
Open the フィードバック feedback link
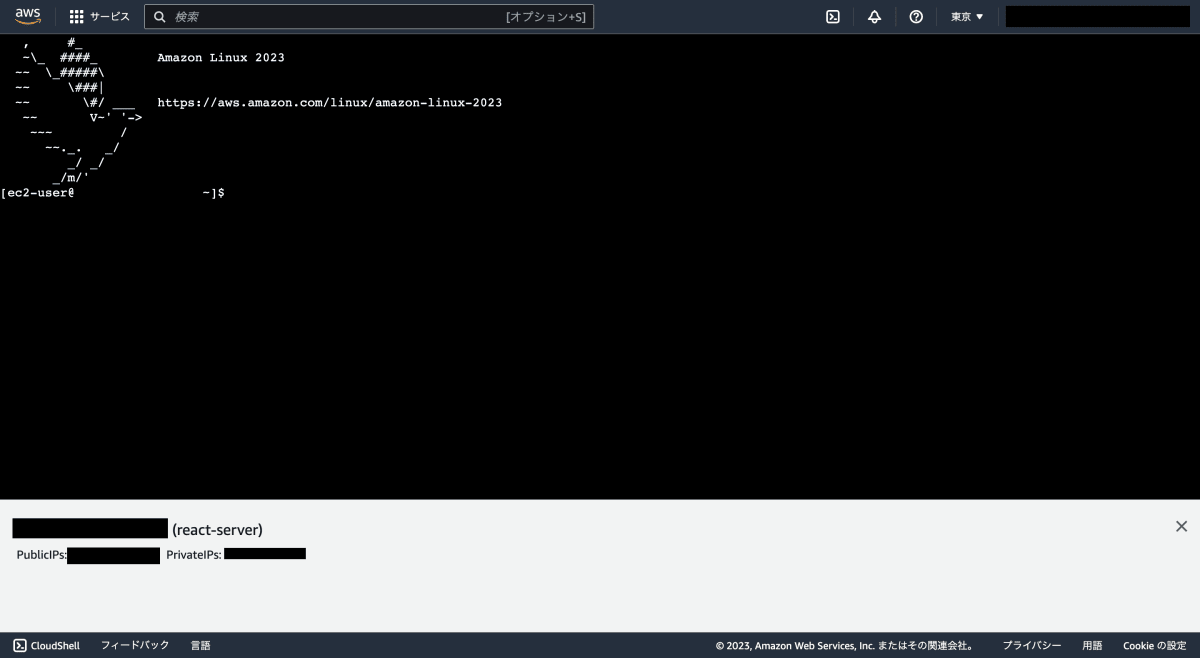click(x=135, y=646)
